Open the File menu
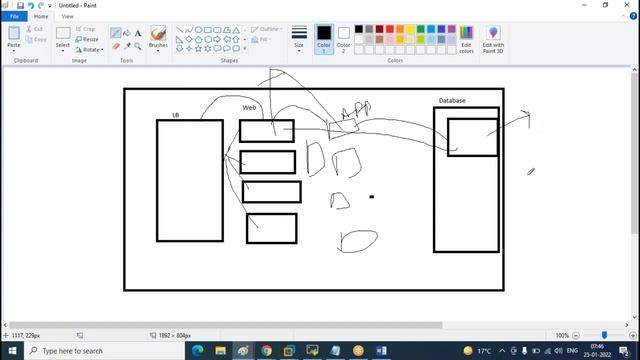This screenshot has height=360, width=640. point(14,16)
